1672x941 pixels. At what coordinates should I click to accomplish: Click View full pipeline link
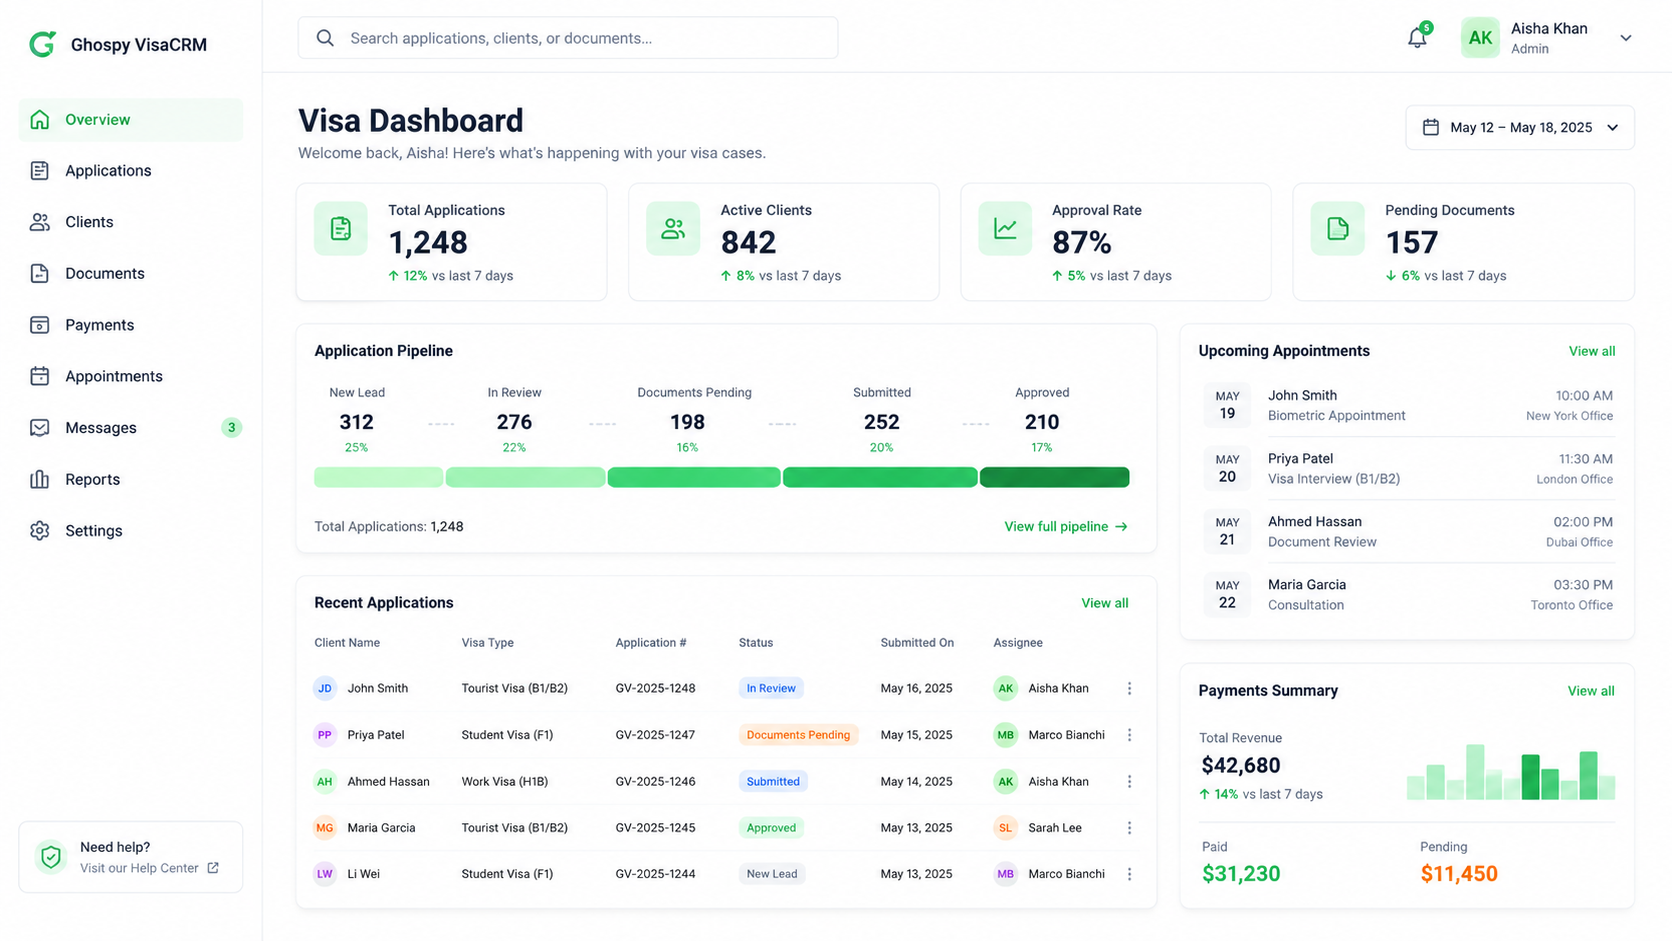(1066, 526)
